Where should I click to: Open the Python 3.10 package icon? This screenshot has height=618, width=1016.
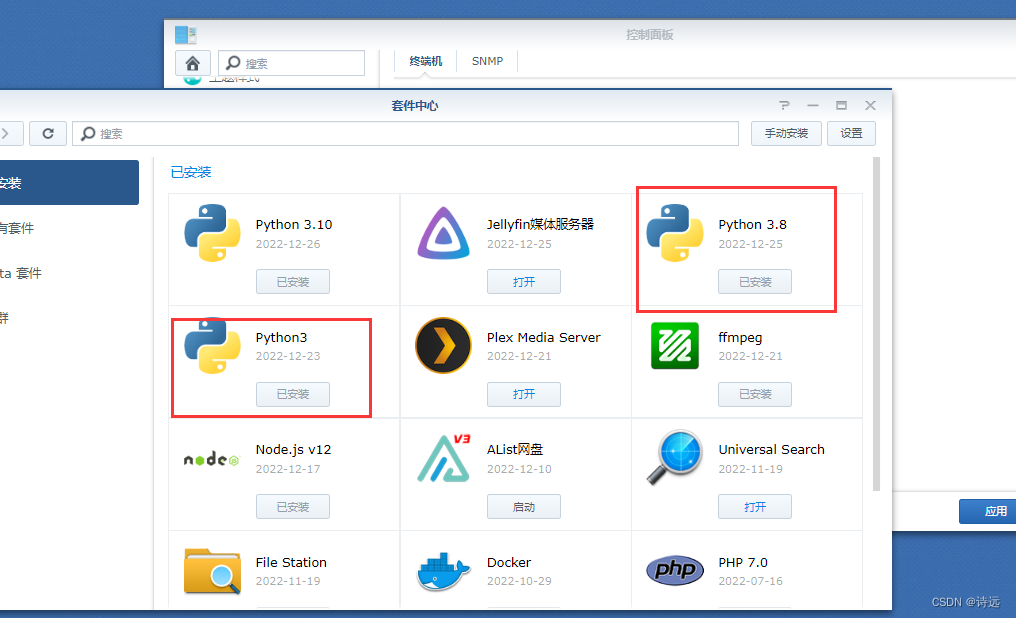click(x=212, y=233)
